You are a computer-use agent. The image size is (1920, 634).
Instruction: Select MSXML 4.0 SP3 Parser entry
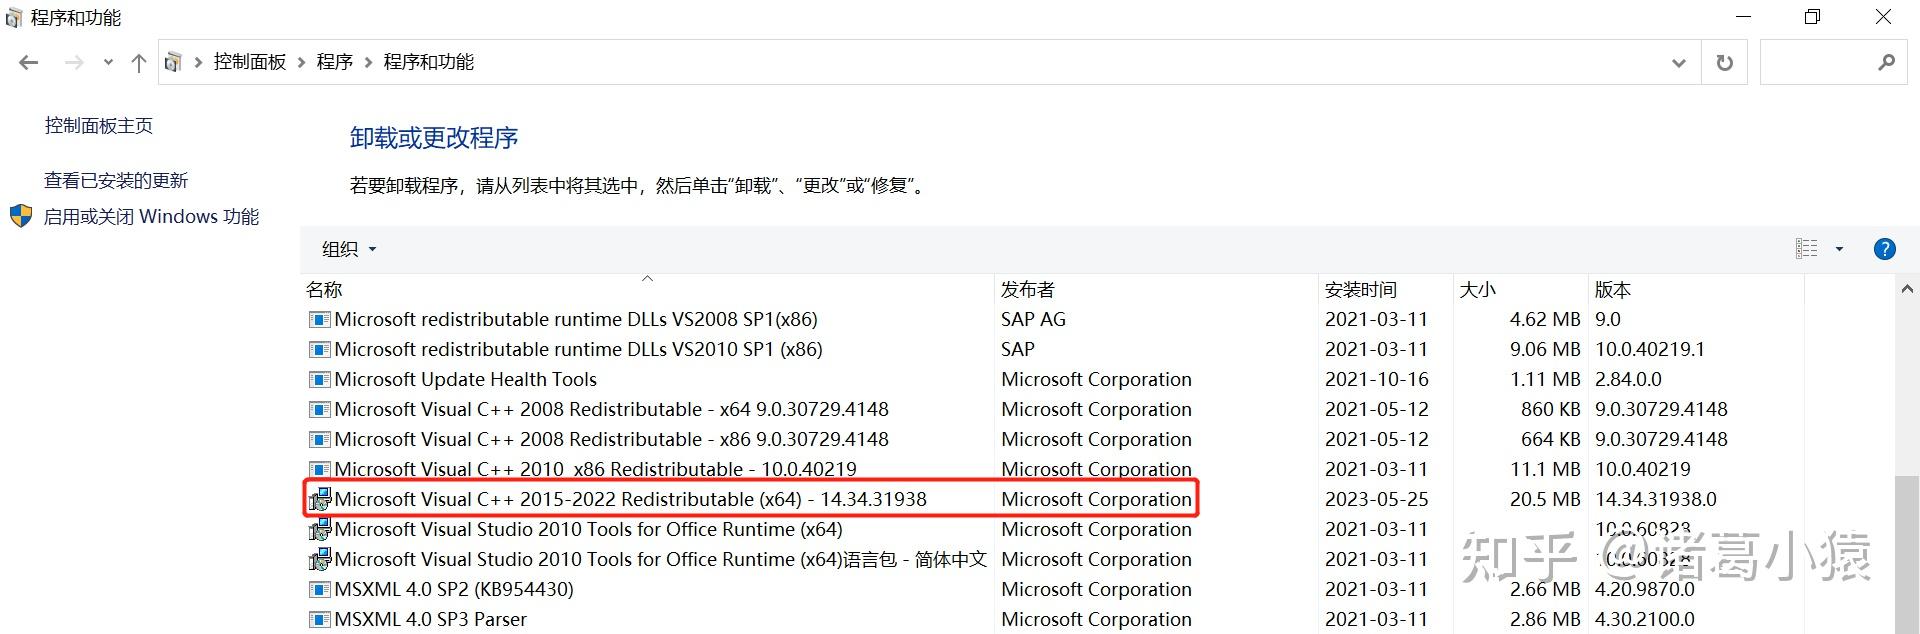point(430,620)
